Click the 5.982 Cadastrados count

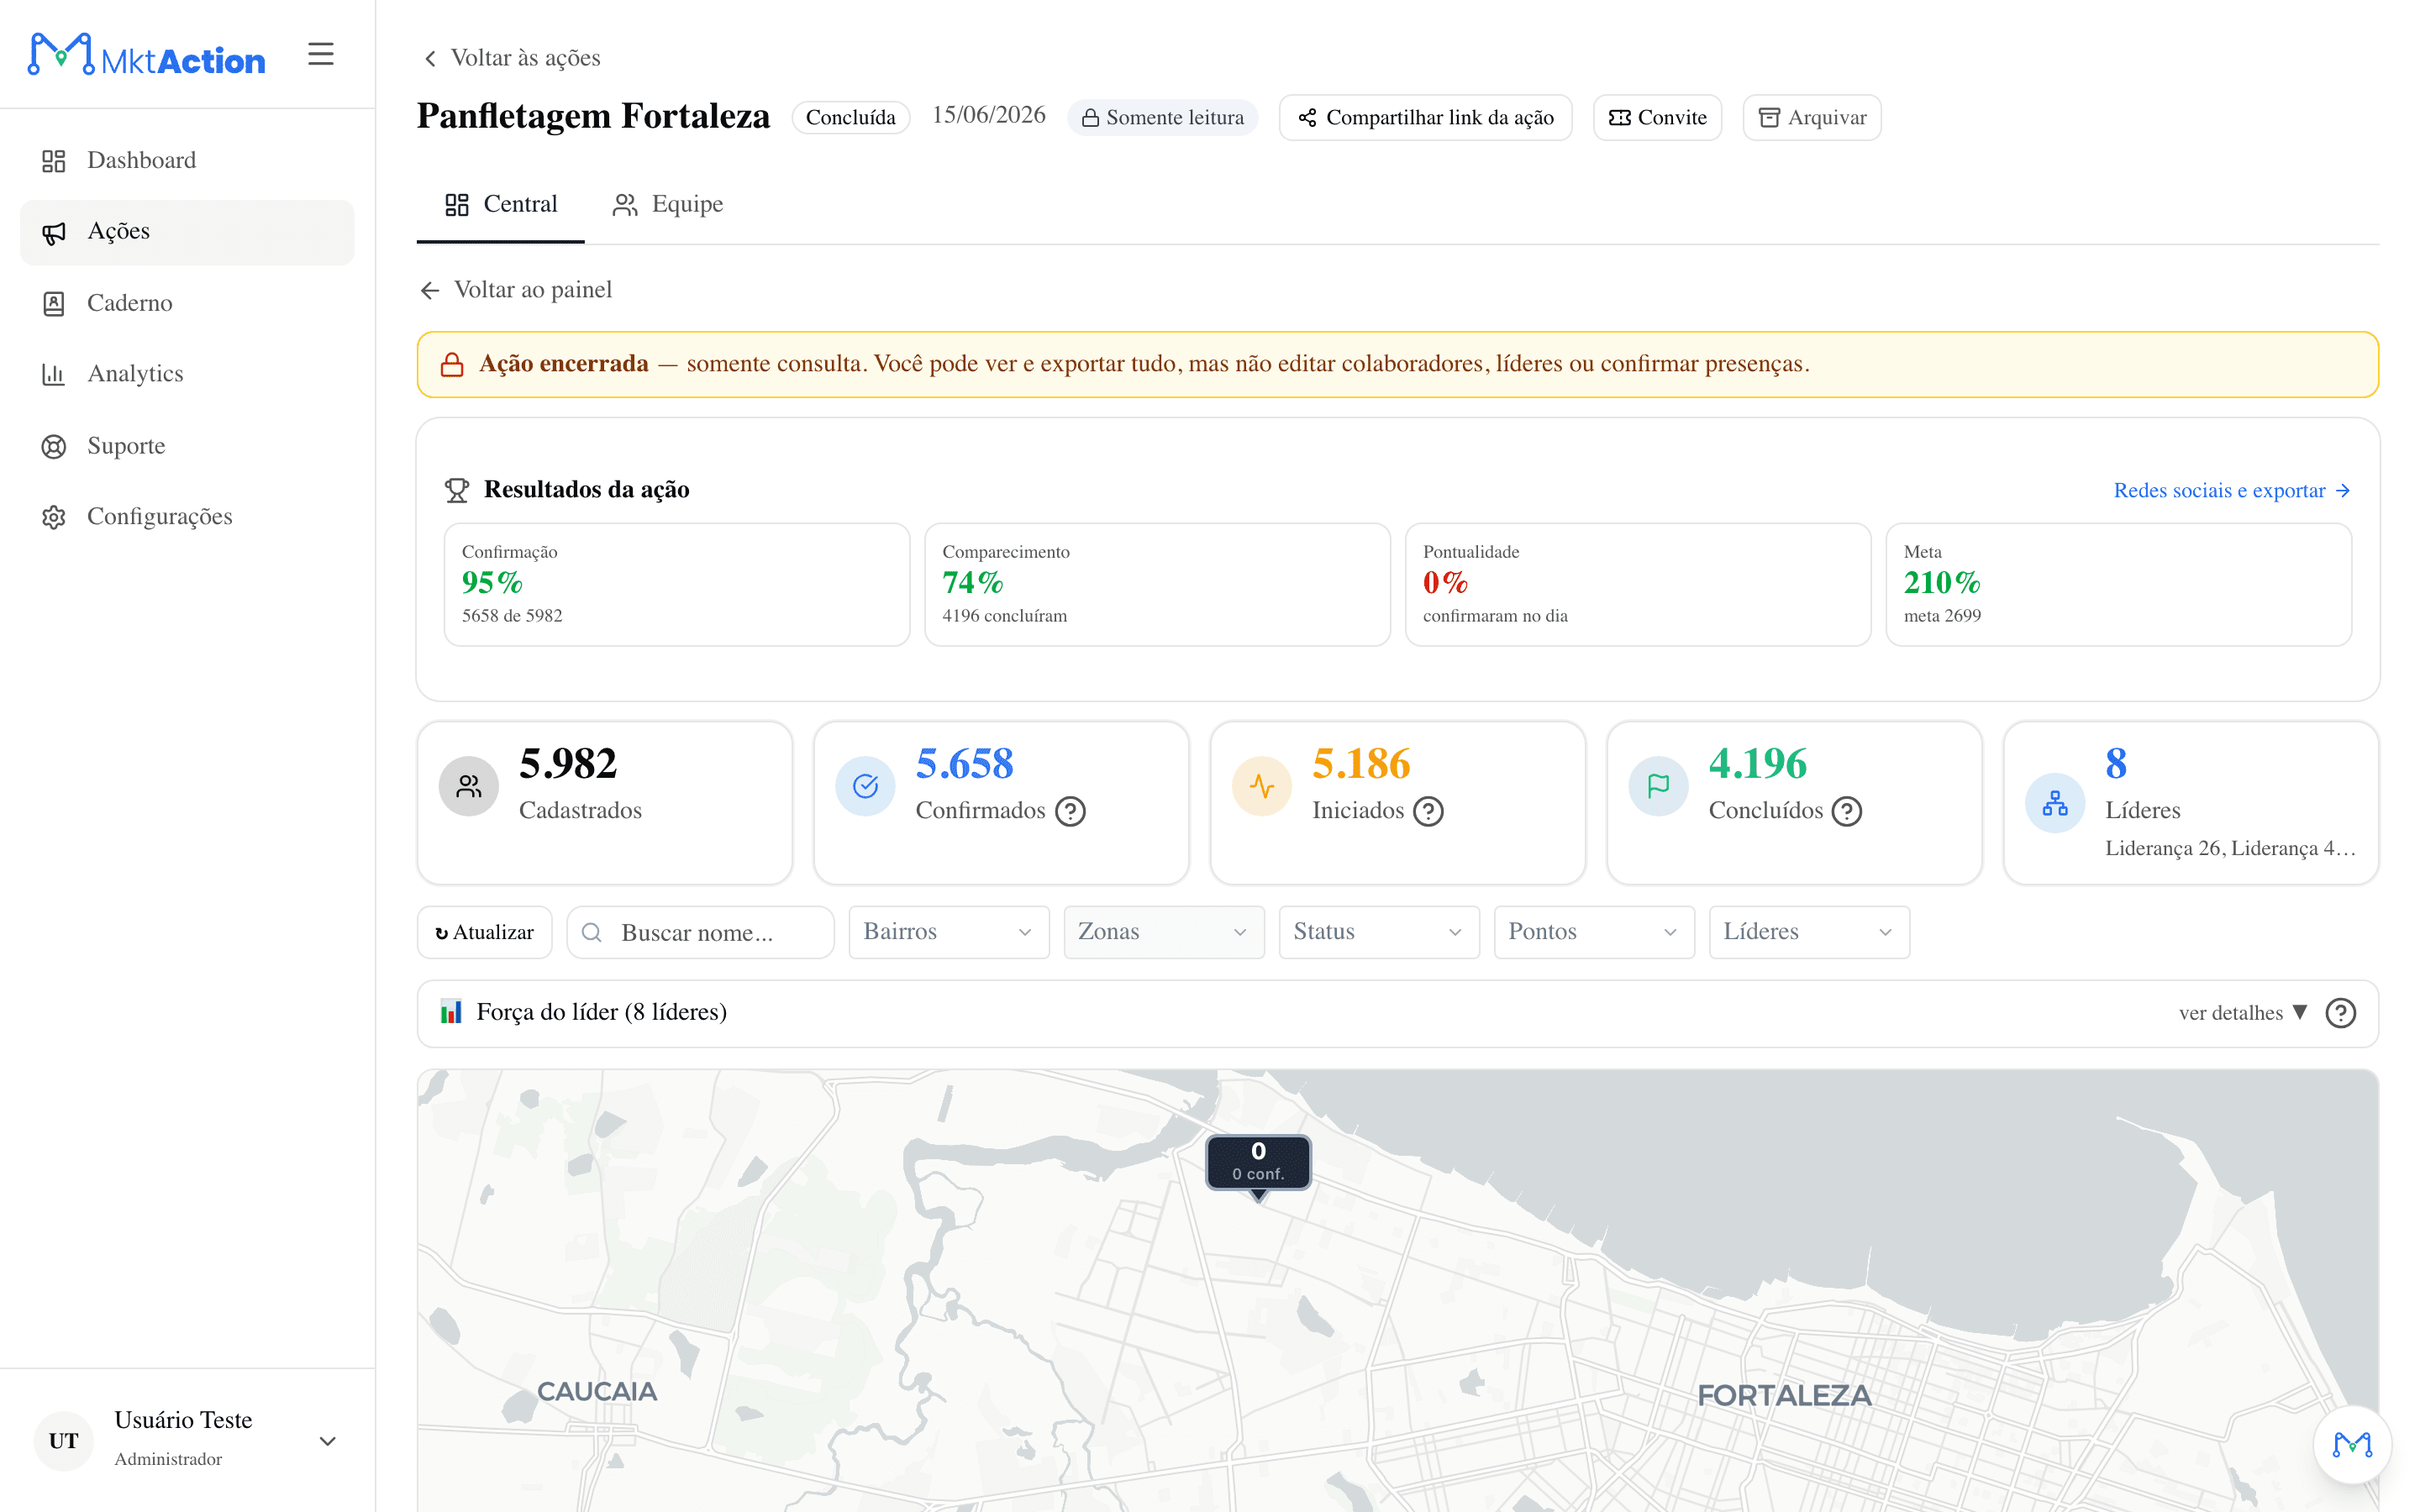(568, 764)
